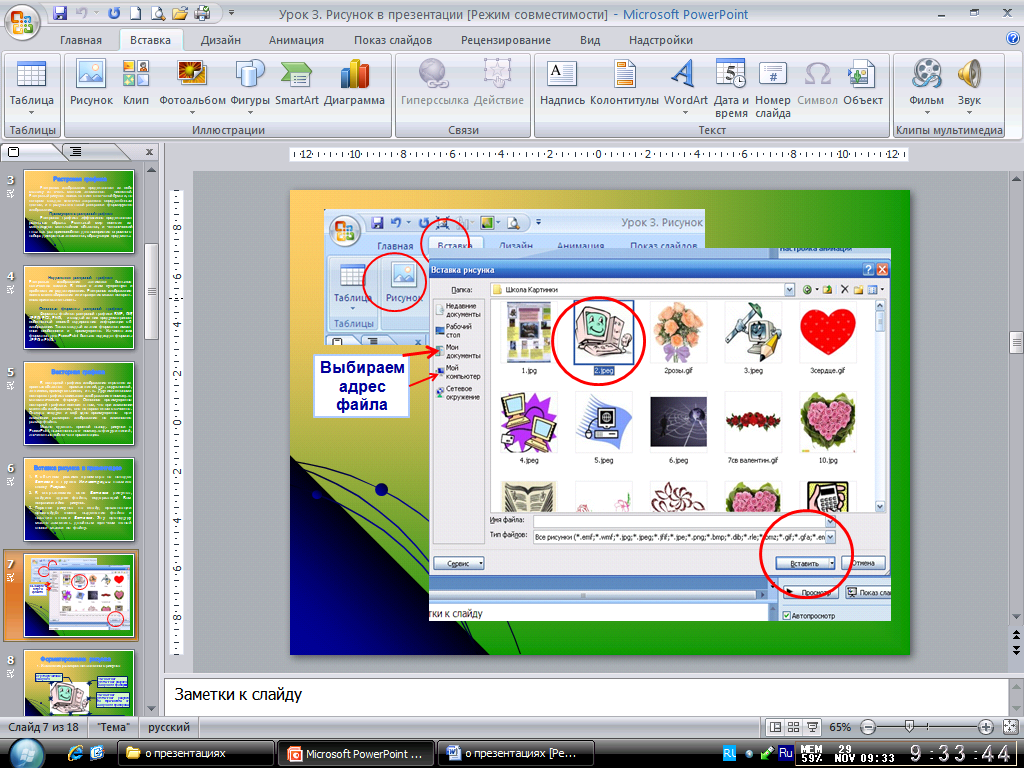Switch to Slide Sorter view in status bar

coord(793,727)
